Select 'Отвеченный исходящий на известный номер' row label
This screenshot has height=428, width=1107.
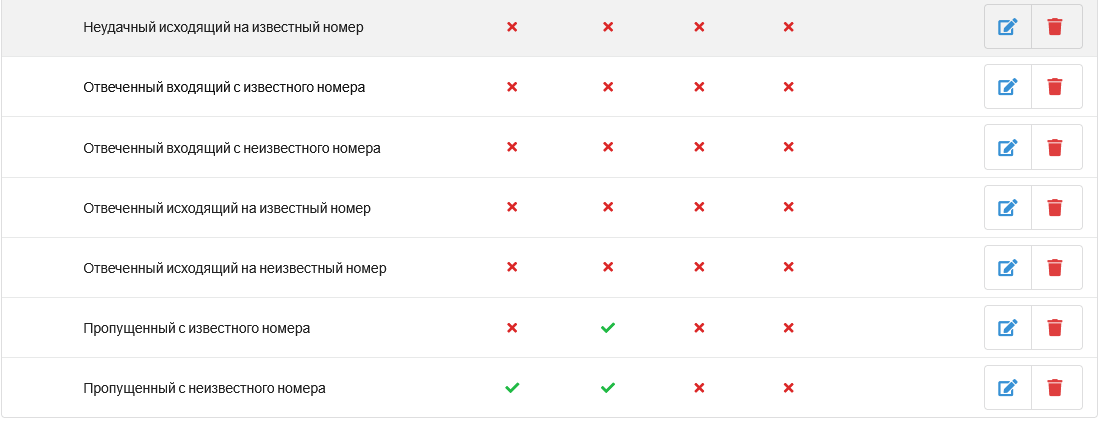coord(227,208)
